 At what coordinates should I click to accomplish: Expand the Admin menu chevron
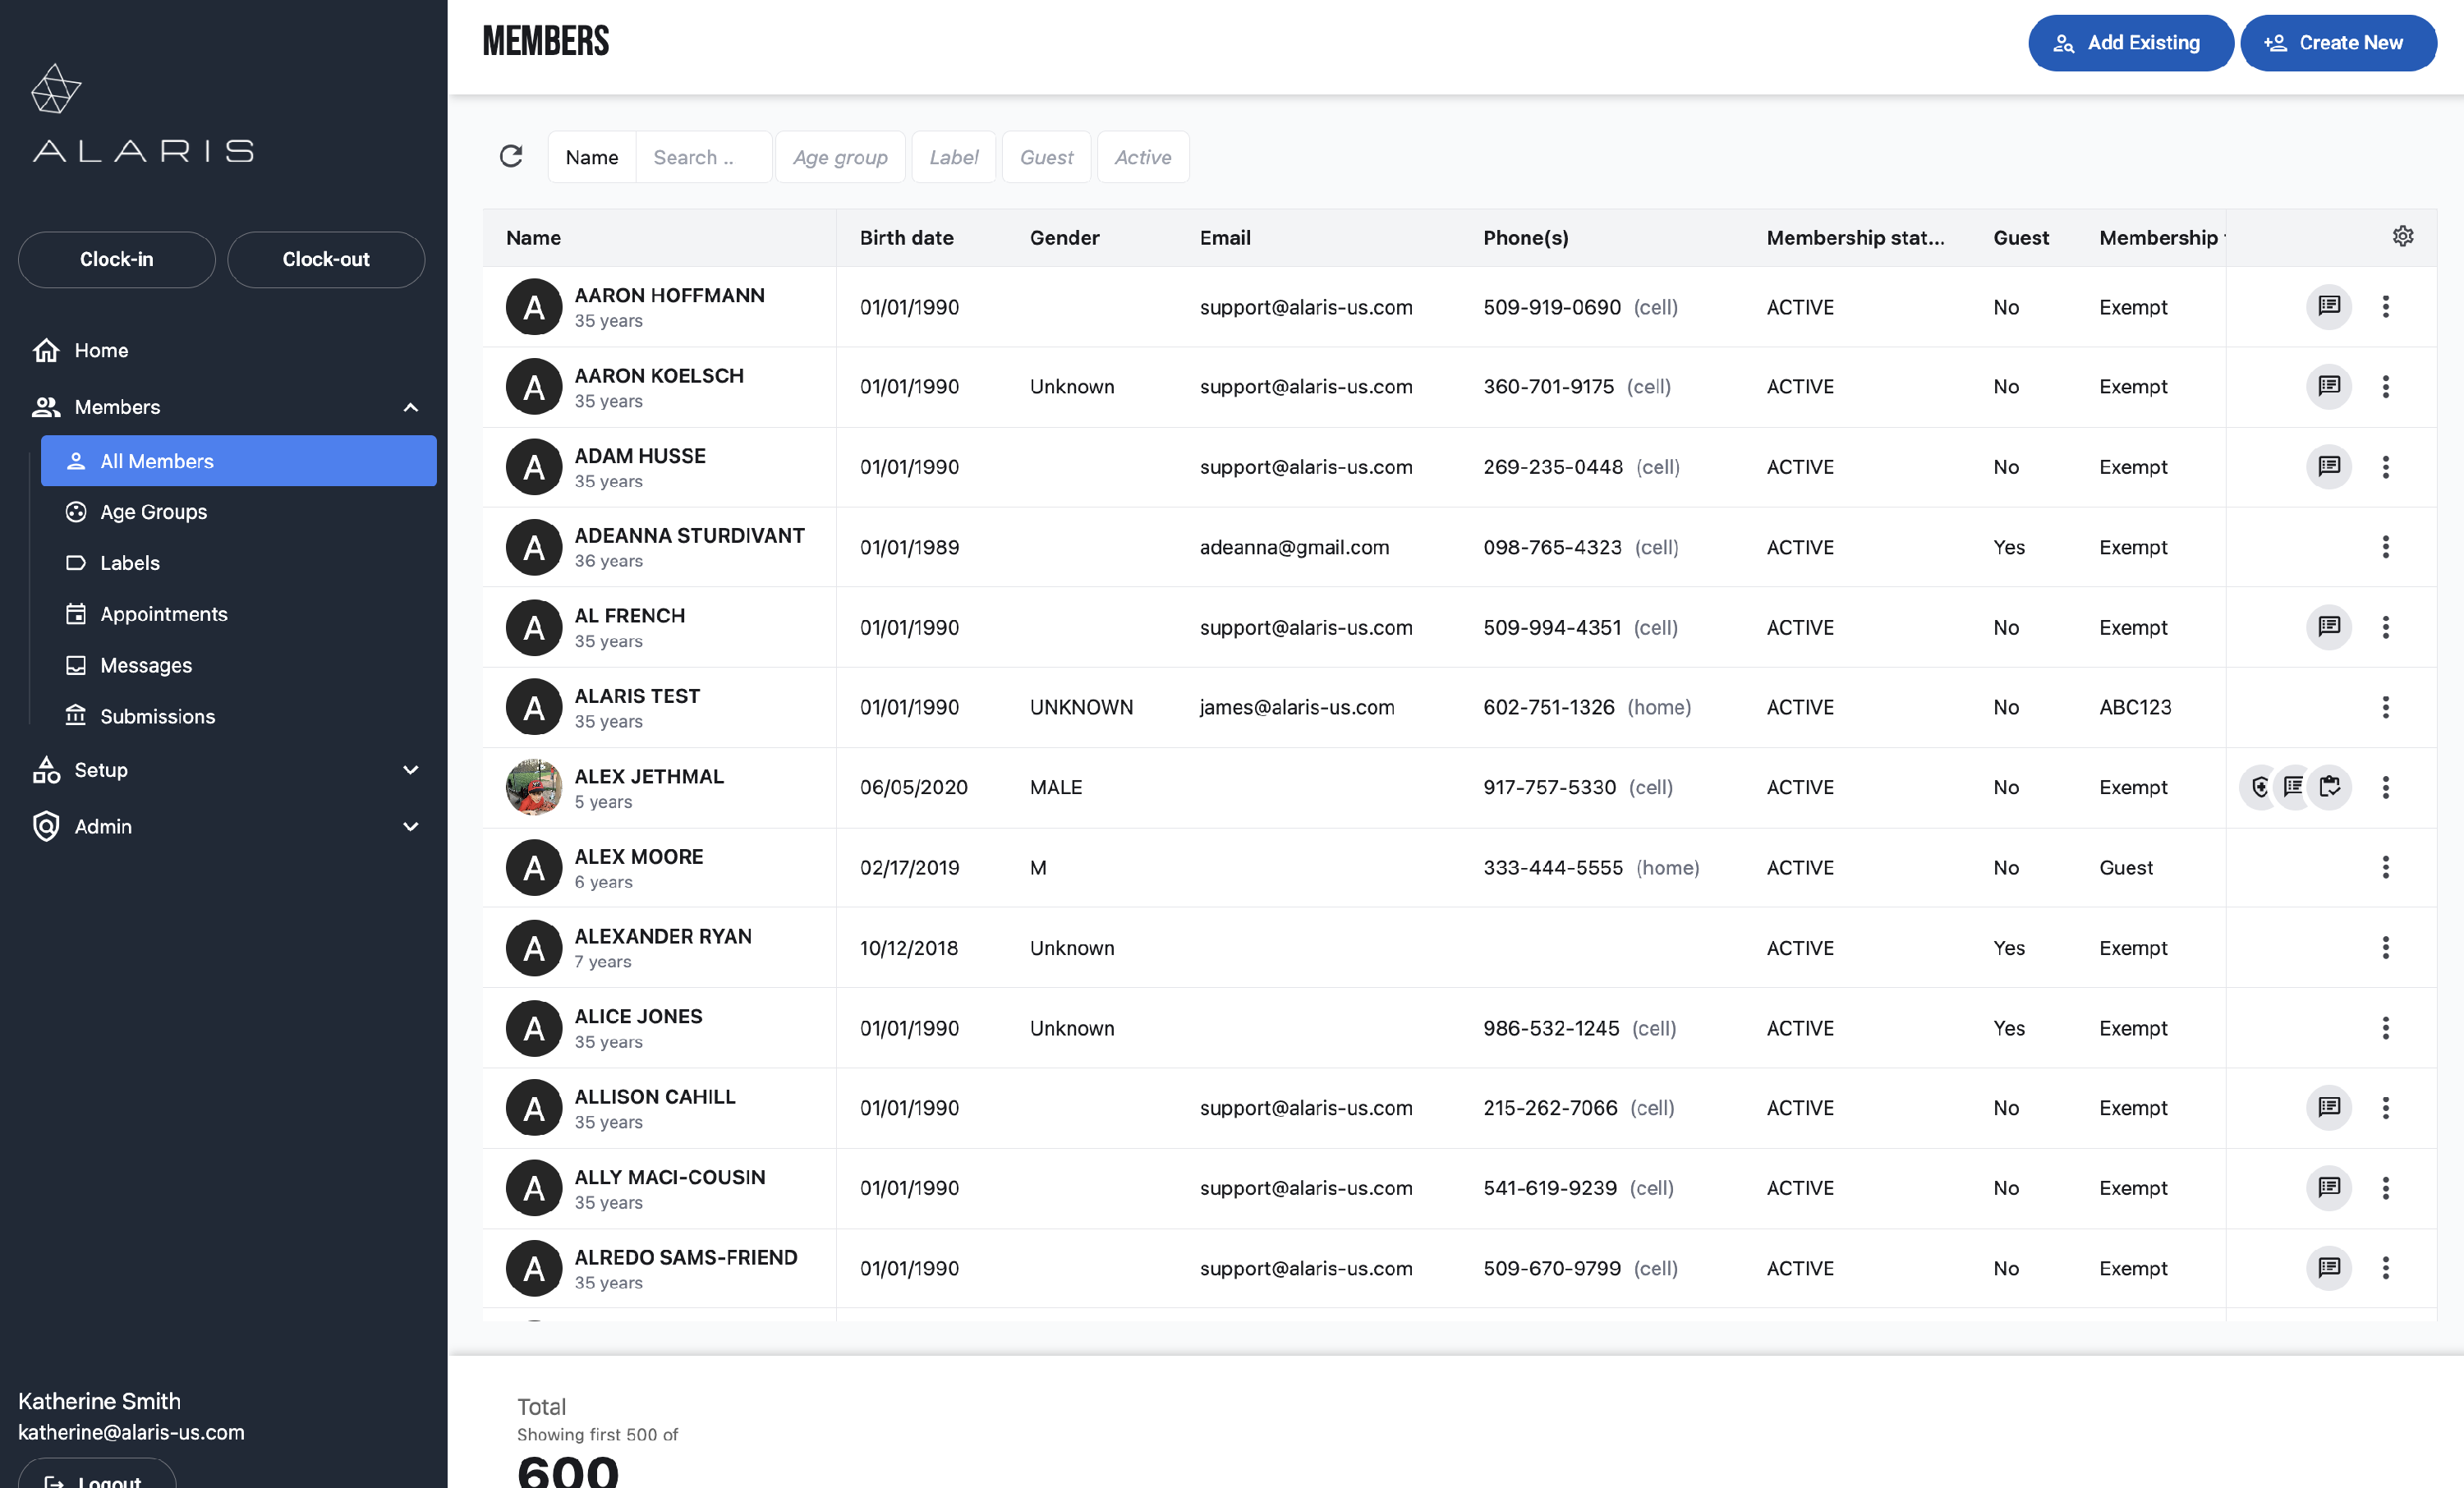tap(410, 826)
